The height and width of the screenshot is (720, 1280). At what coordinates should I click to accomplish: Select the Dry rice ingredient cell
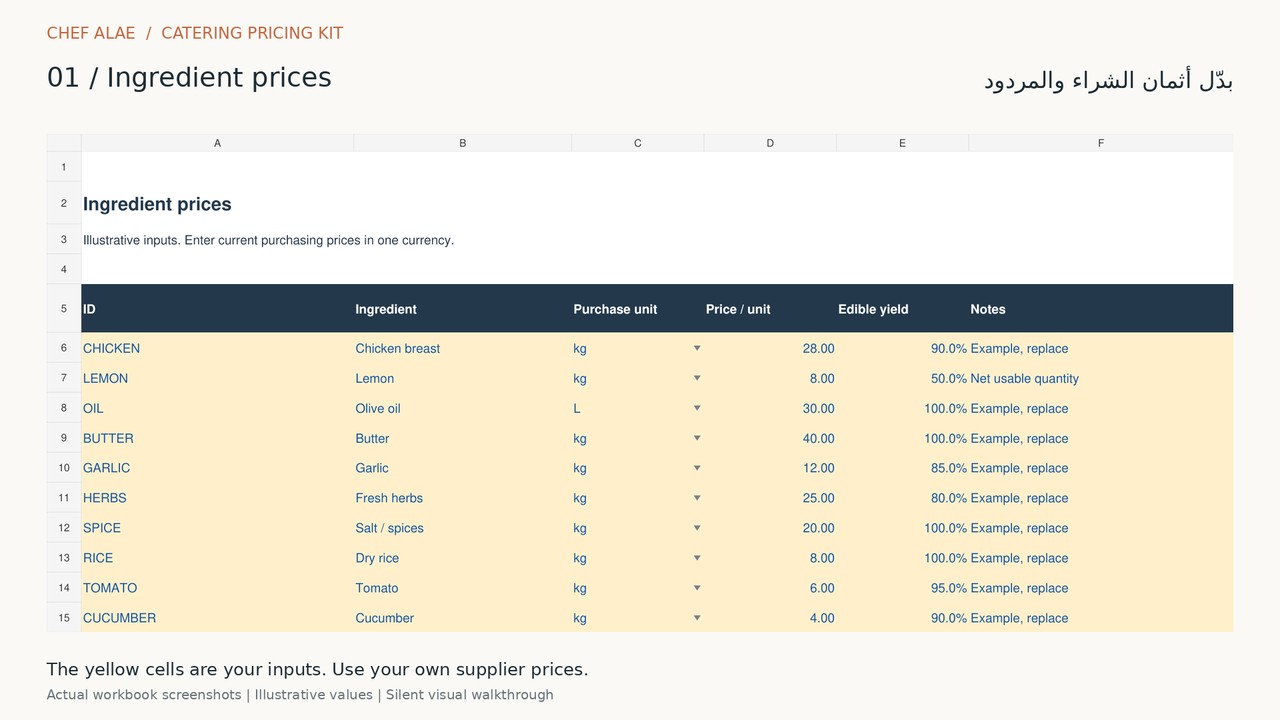point(462,558)
